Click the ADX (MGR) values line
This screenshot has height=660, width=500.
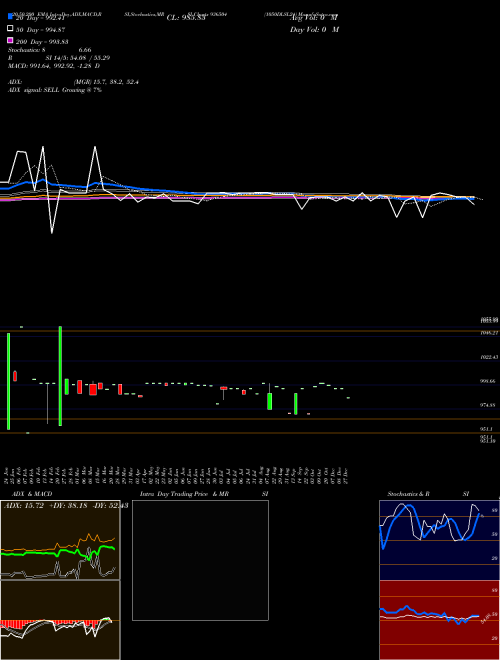coord(73,82)
